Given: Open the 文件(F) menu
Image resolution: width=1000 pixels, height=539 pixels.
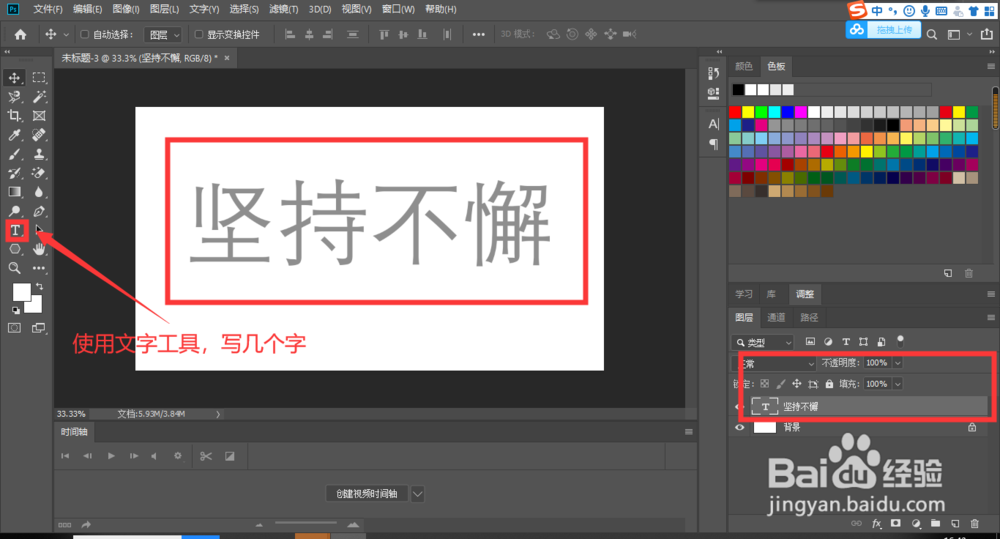Looking at the screenshot, I should (x=48, y=9).
